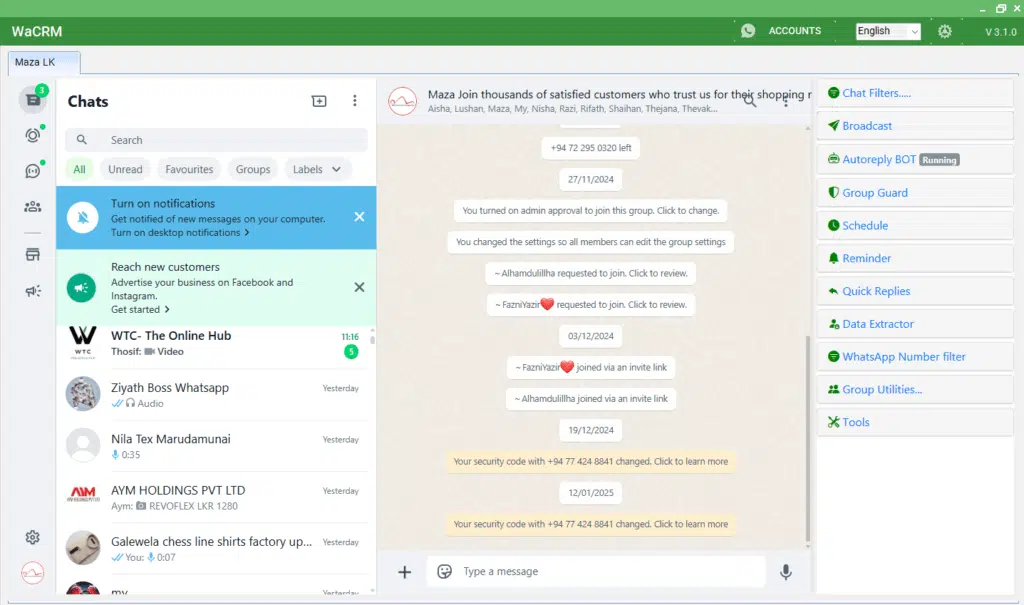1024x605 pixels.
Task: Select the Unread chat filter
Action: [125, 169]
